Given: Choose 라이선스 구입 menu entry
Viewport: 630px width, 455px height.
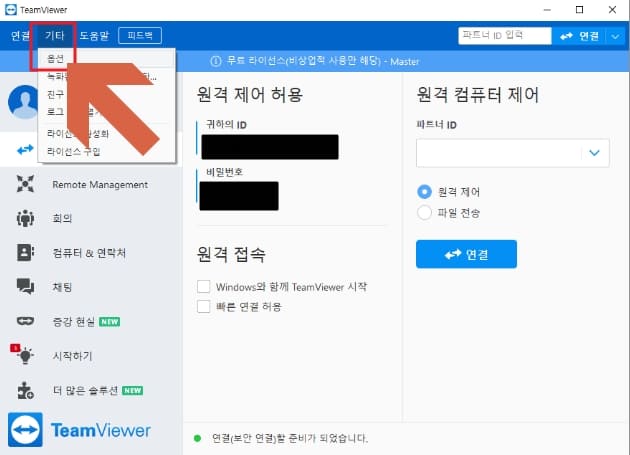Looking at the screenshot, I should tap(74, 152).
